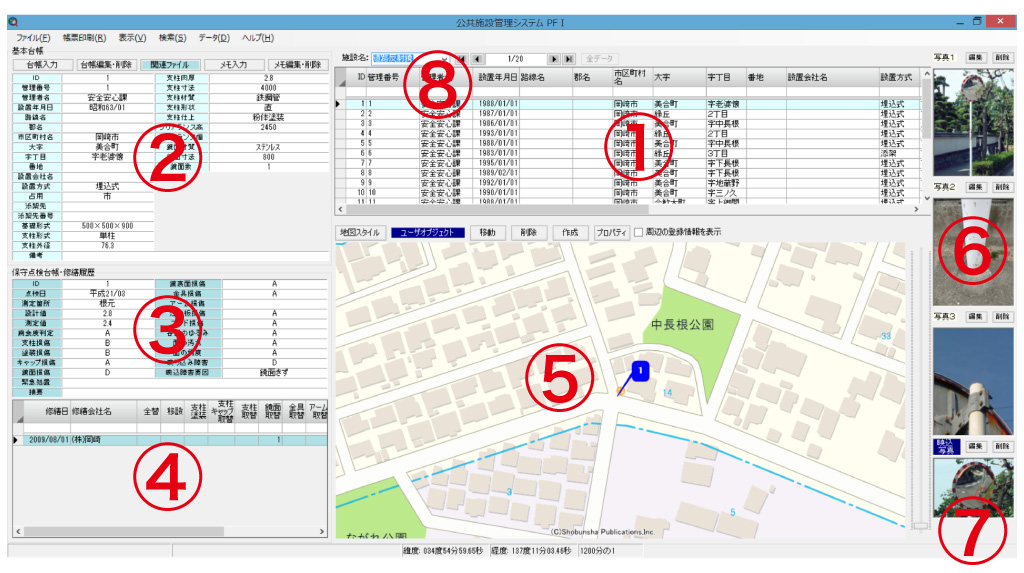Screen dimensions: 1024x573
Task: Toggle the ユーザオブジェクト mode button
Action: [428, 233]
